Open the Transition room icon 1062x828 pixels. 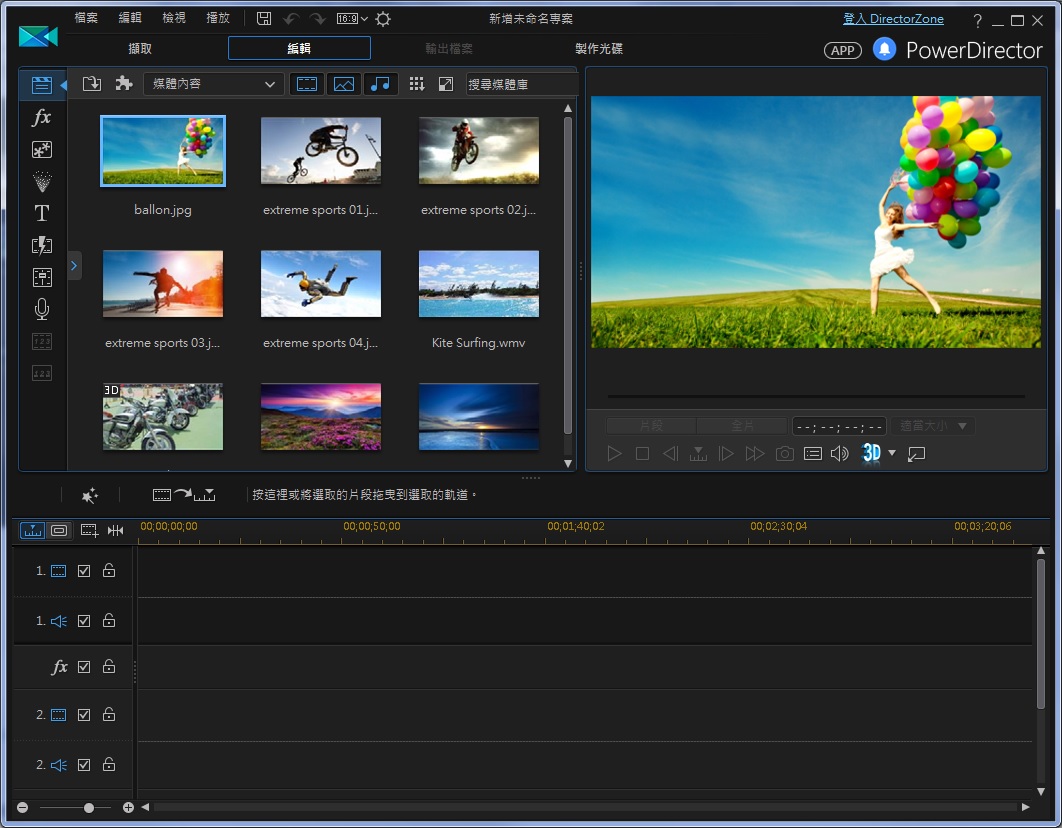(42, 245)
